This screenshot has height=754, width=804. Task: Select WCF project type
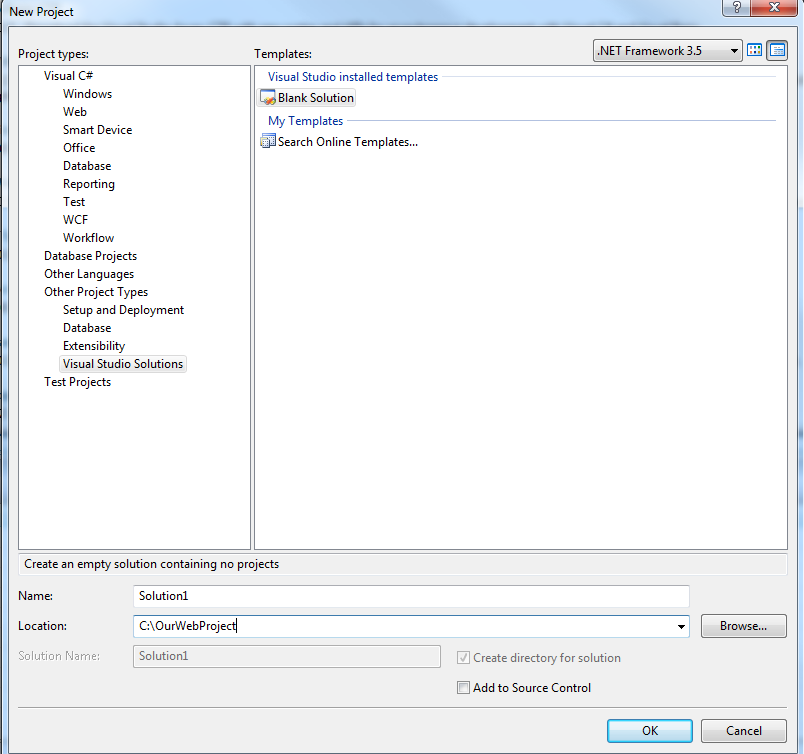(x=75, y=220)
